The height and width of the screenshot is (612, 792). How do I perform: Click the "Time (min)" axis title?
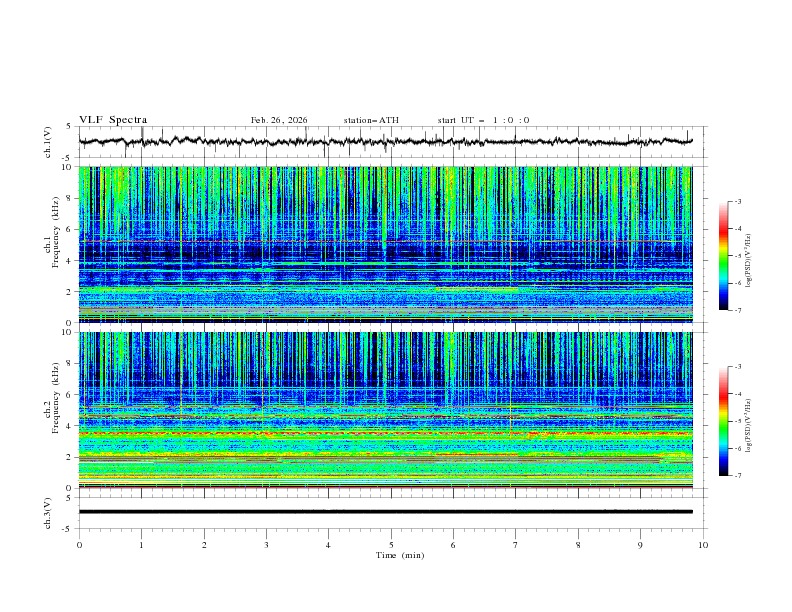click(x=400, y=555)
